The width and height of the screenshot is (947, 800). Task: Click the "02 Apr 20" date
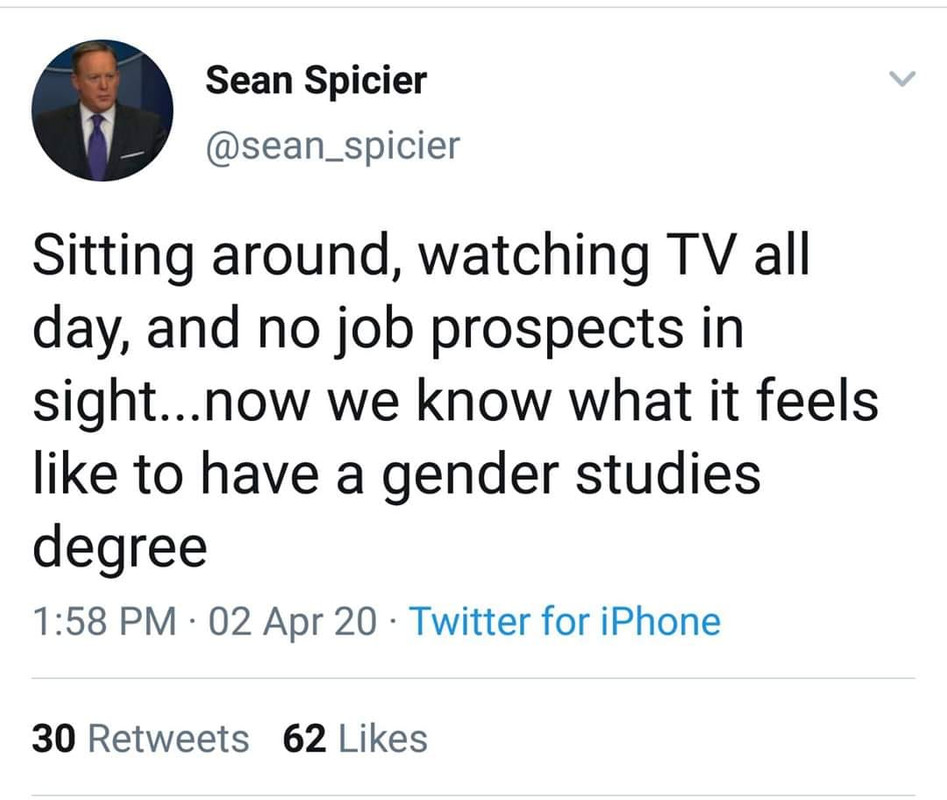(x=295, y=622)
